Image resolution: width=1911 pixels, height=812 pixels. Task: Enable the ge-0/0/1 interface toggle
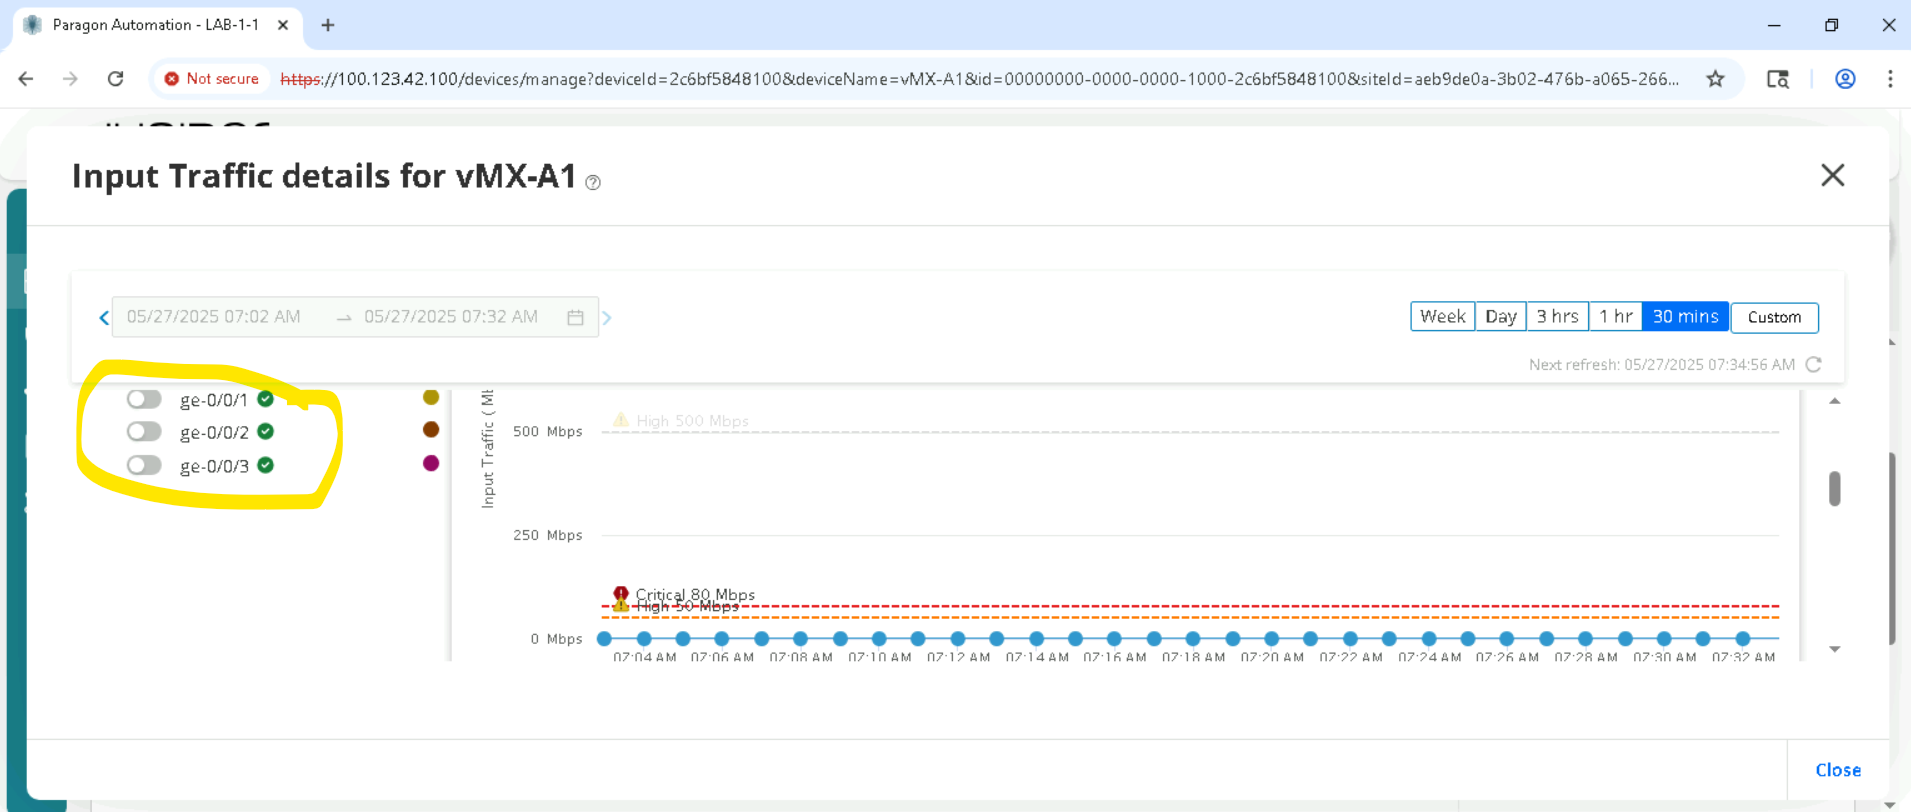click(x=144, y=399)
